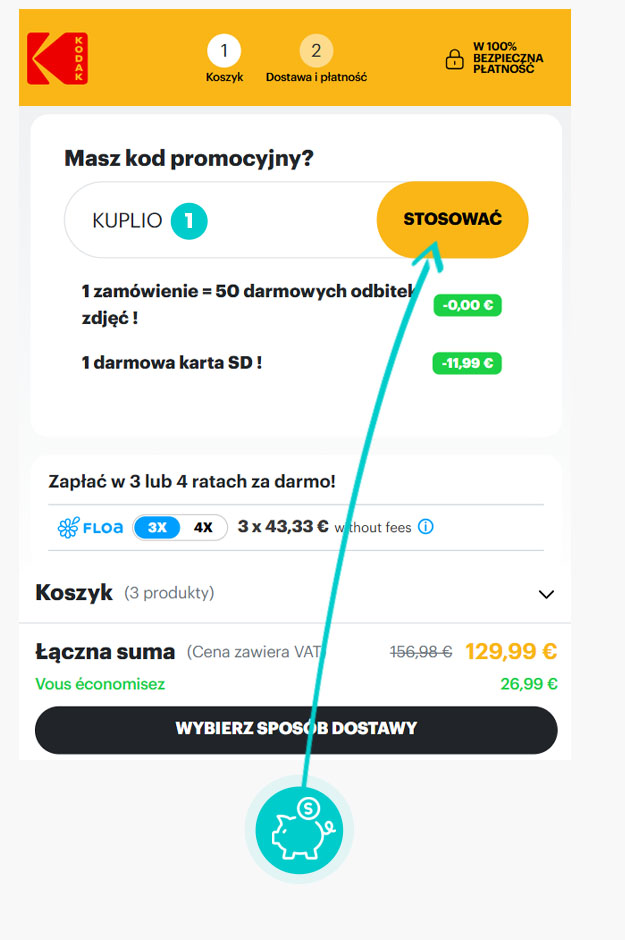The width and height of the screenshot is (625, 940).
Task: Expand the Koszyk (3 produkty) section
Action: tap(295, 593)
